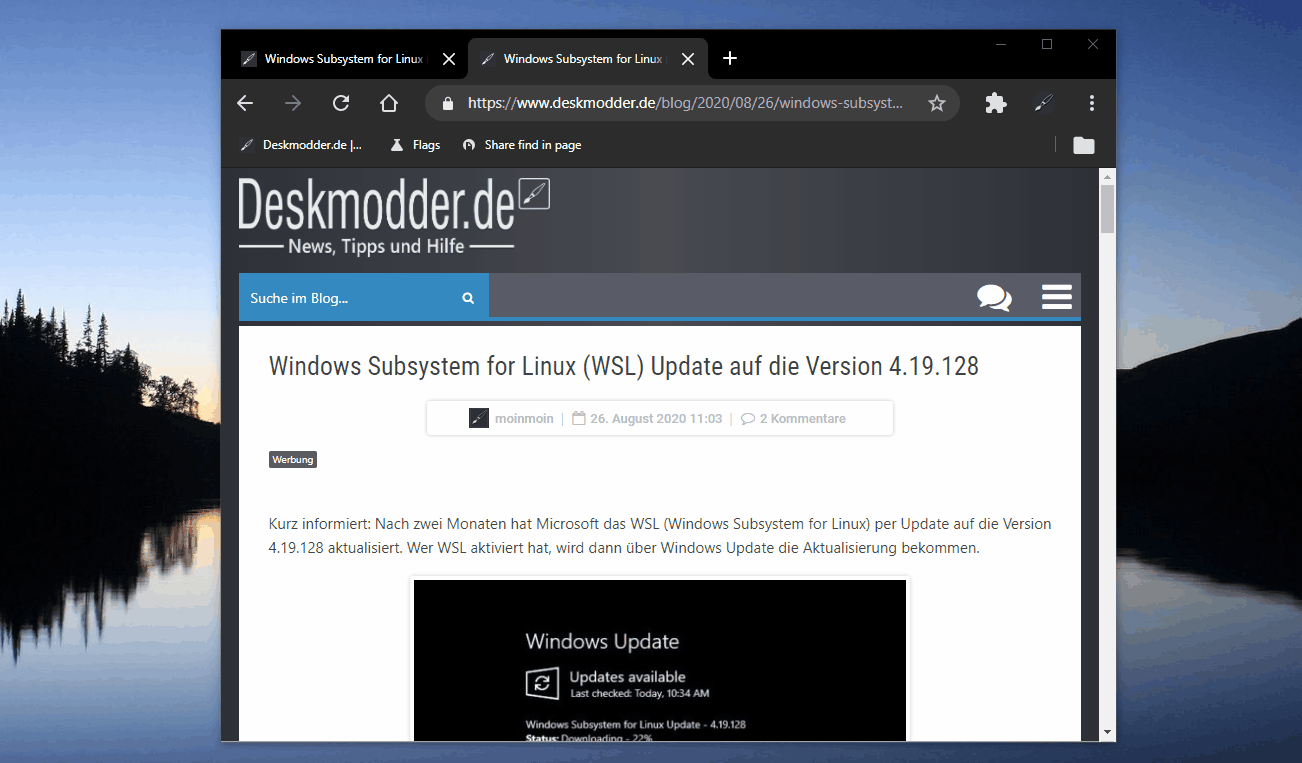Maximize the browser window
1302x763 pixels.
(x=1047, y=44)
